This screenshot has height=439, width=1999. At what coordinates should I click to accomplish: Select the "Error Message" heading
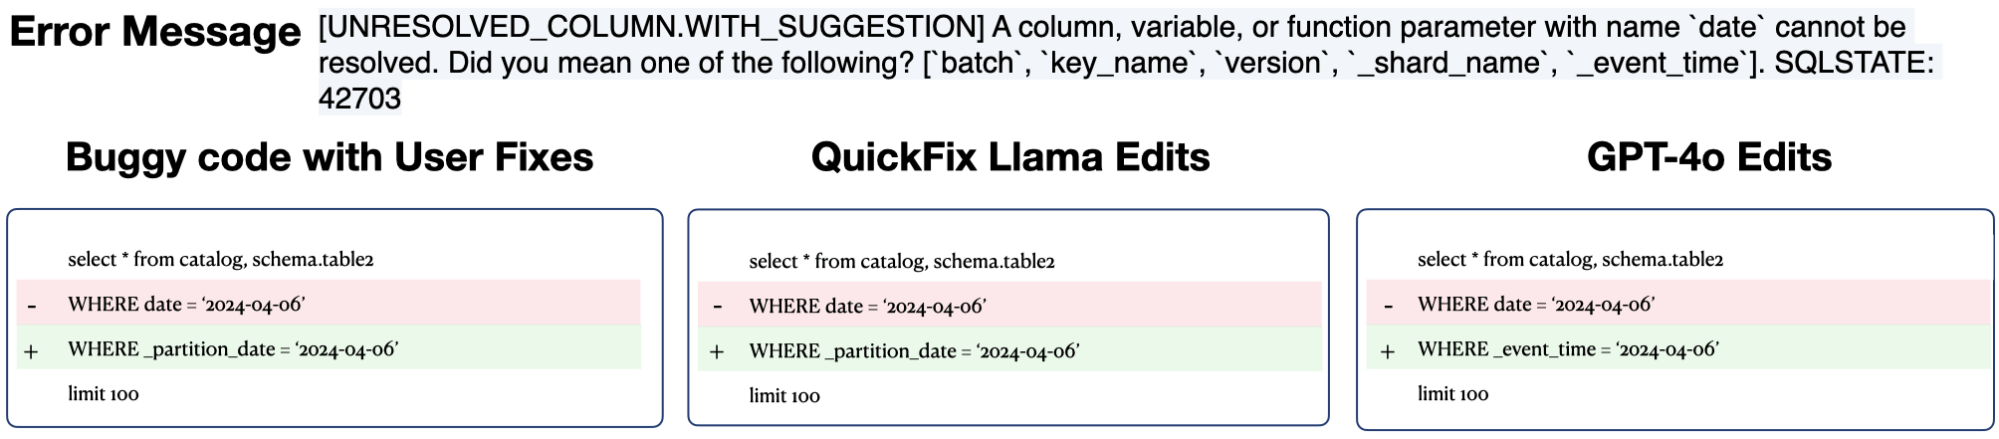[x=155, y=32]
